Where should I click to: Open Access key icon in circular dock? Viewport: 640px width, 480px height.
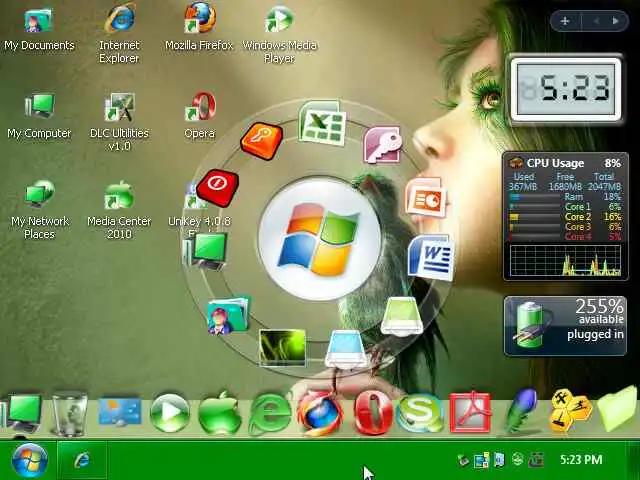(382, 145)
